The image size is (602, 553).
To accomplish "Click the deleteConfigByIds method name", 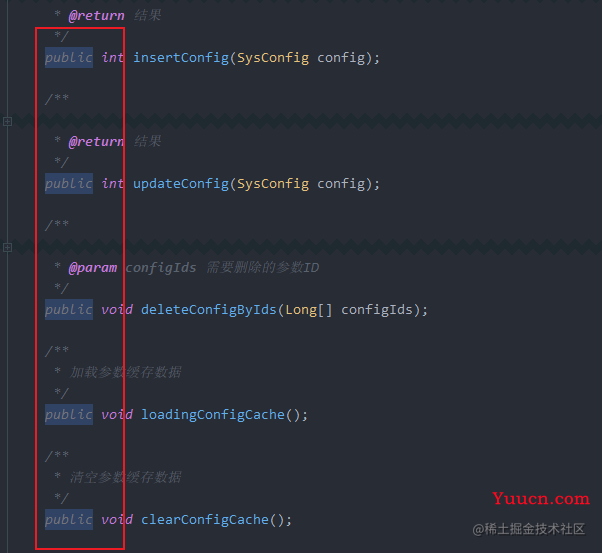I will click(208, 310).
